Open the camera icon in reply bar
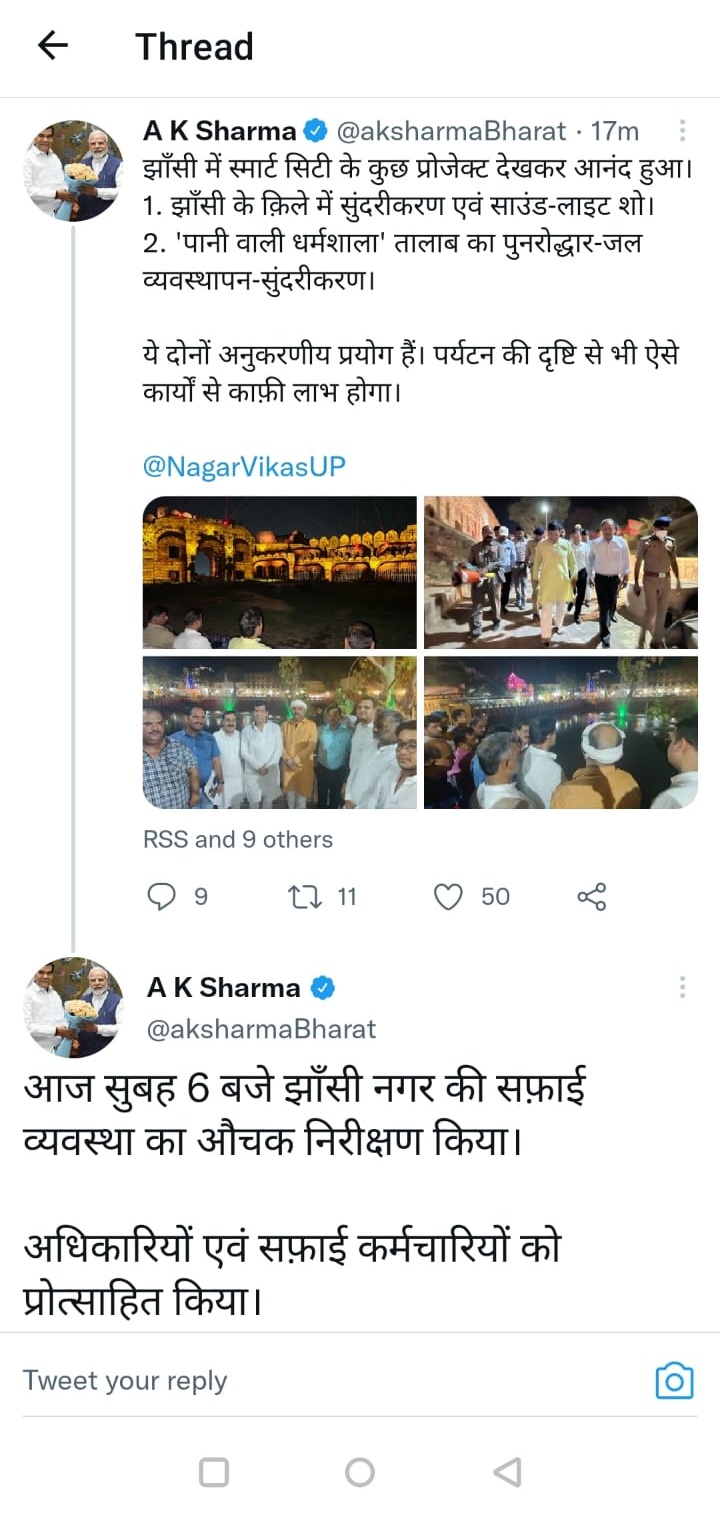720x1517 pixels. [674, 1381]
